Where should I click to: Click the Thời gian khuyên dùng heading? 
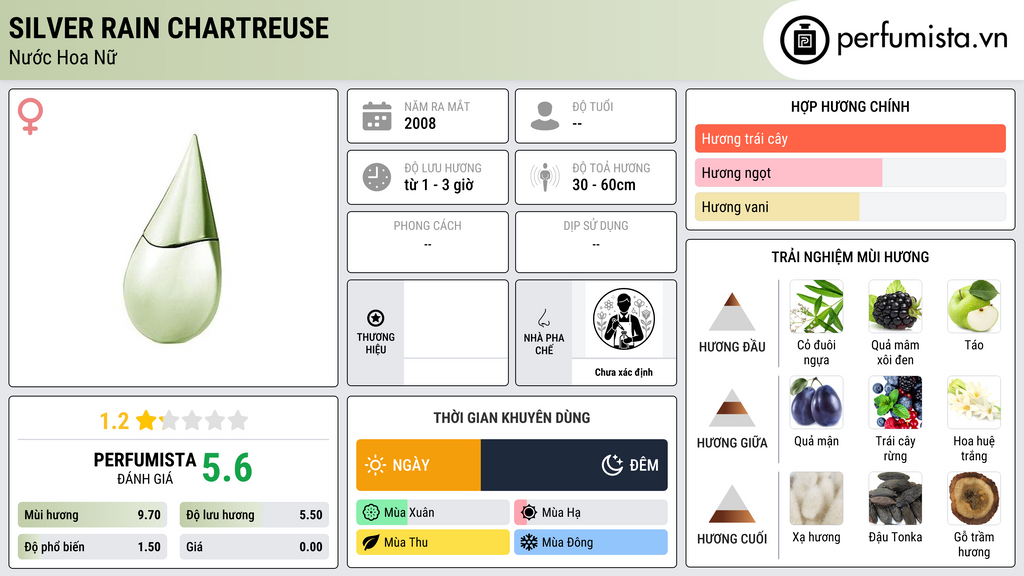click(512, 417)
